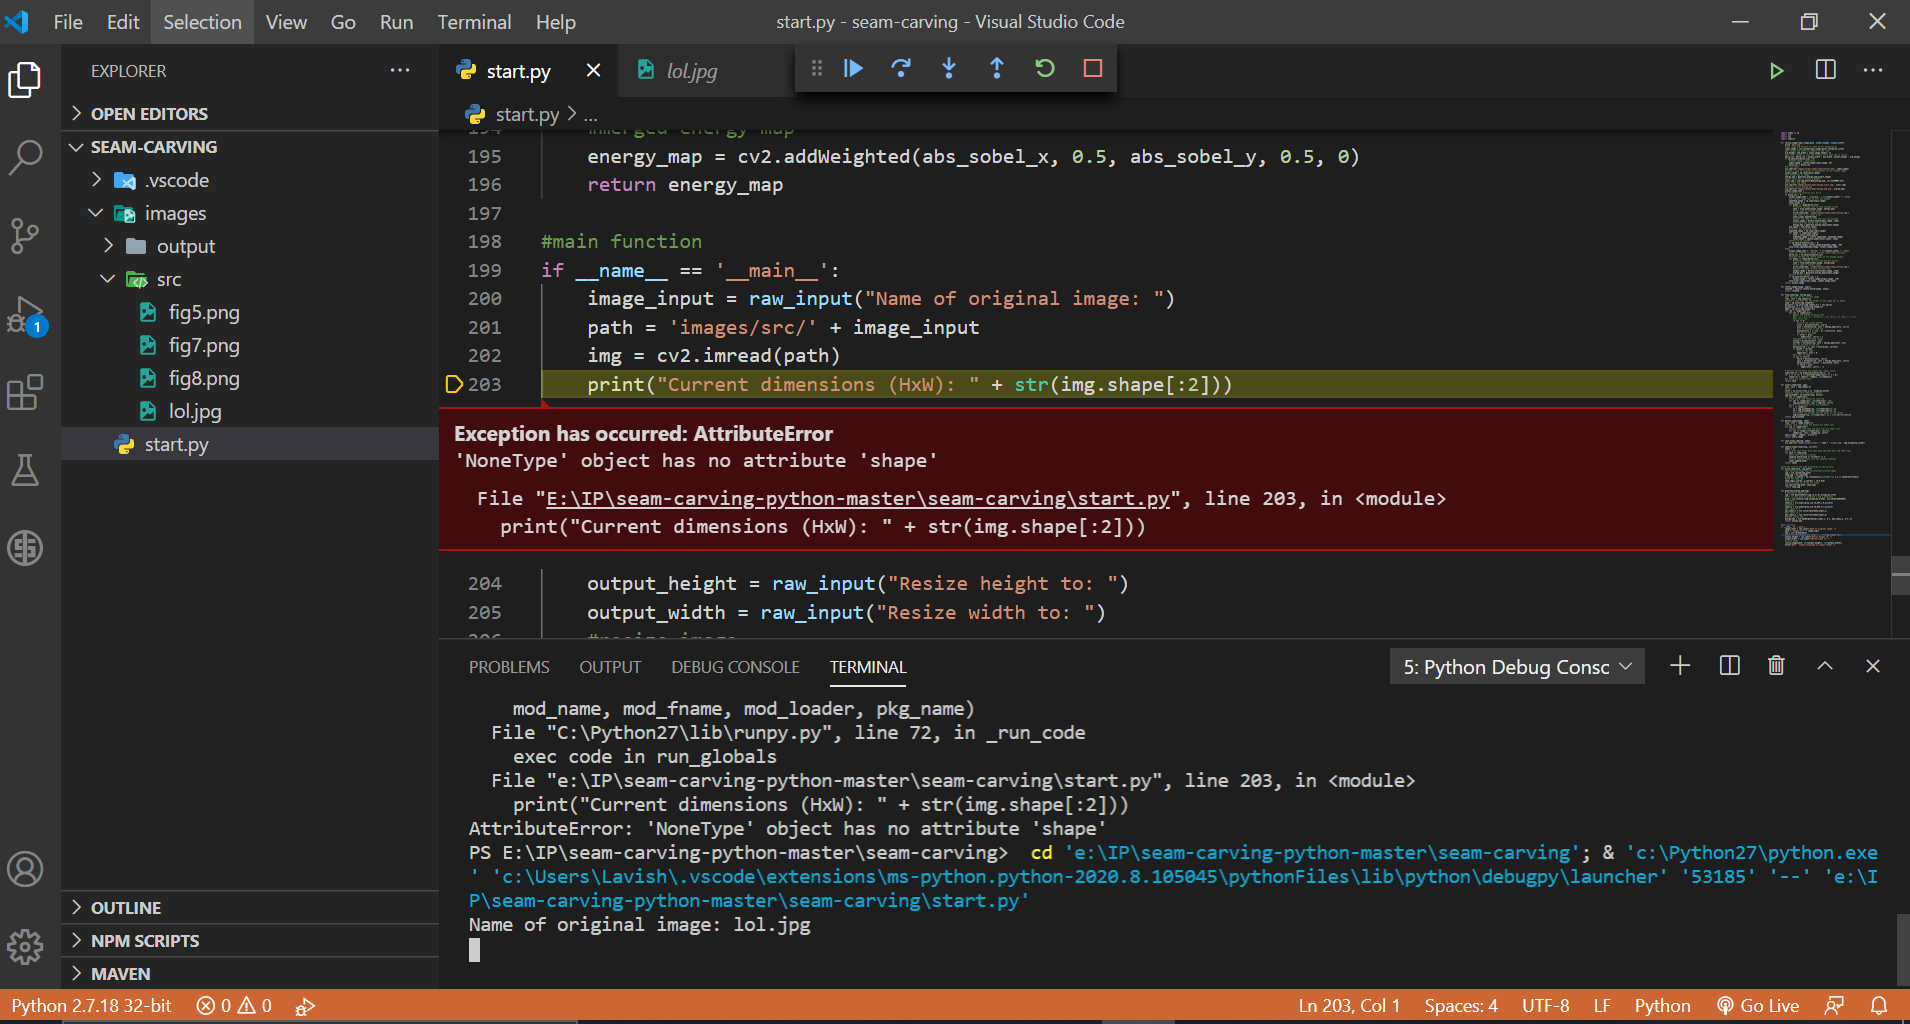Open the Python Debug Console terminal dropdown
Viewport: 1910px width, 1024px height.
[1517, 667]
